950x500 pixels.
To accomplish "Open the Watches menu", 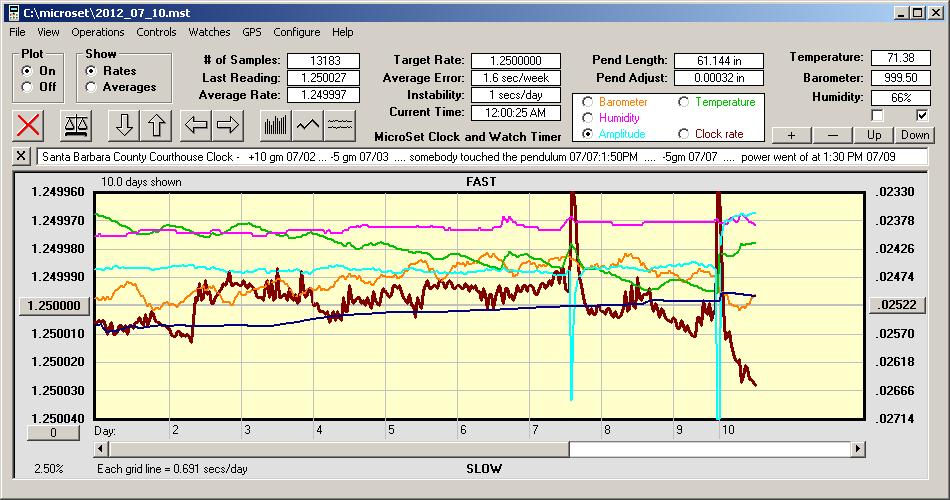I will (209, 32).
